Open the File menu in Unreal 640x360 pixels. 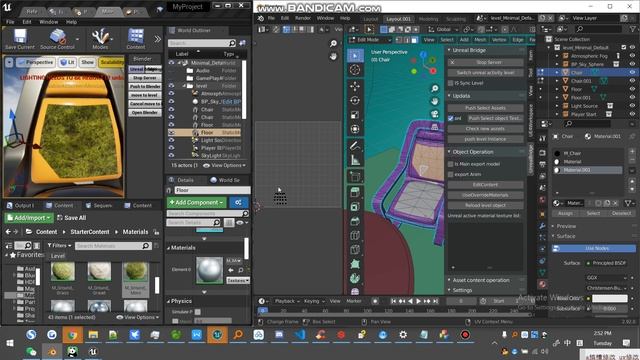click(x=10, y=22)
